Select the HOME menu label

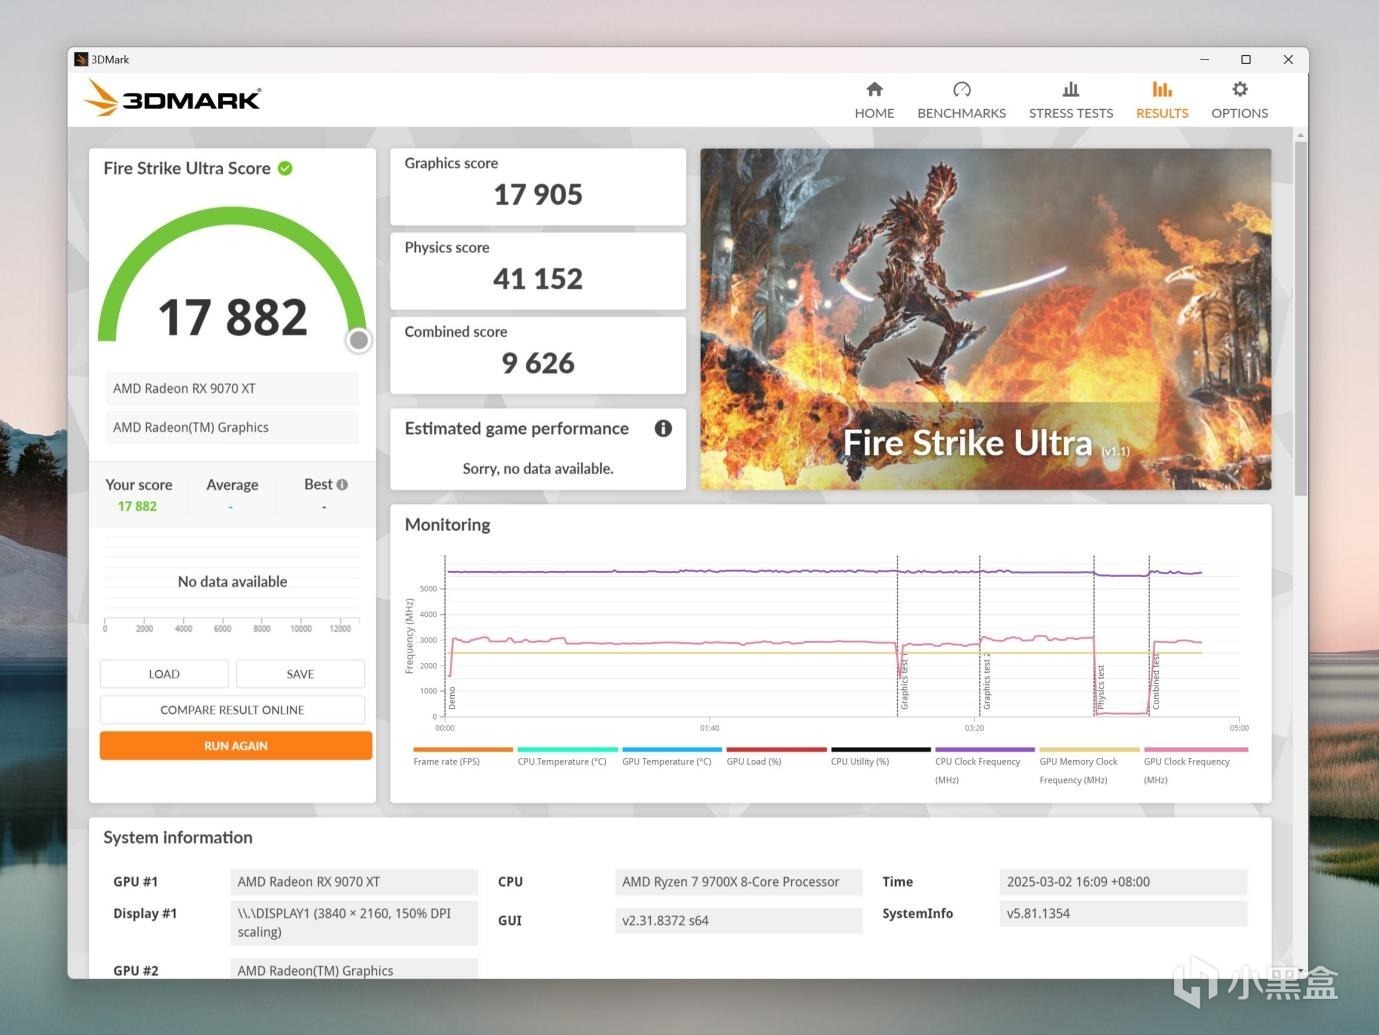pyautogui.click(x=874, y=113)
